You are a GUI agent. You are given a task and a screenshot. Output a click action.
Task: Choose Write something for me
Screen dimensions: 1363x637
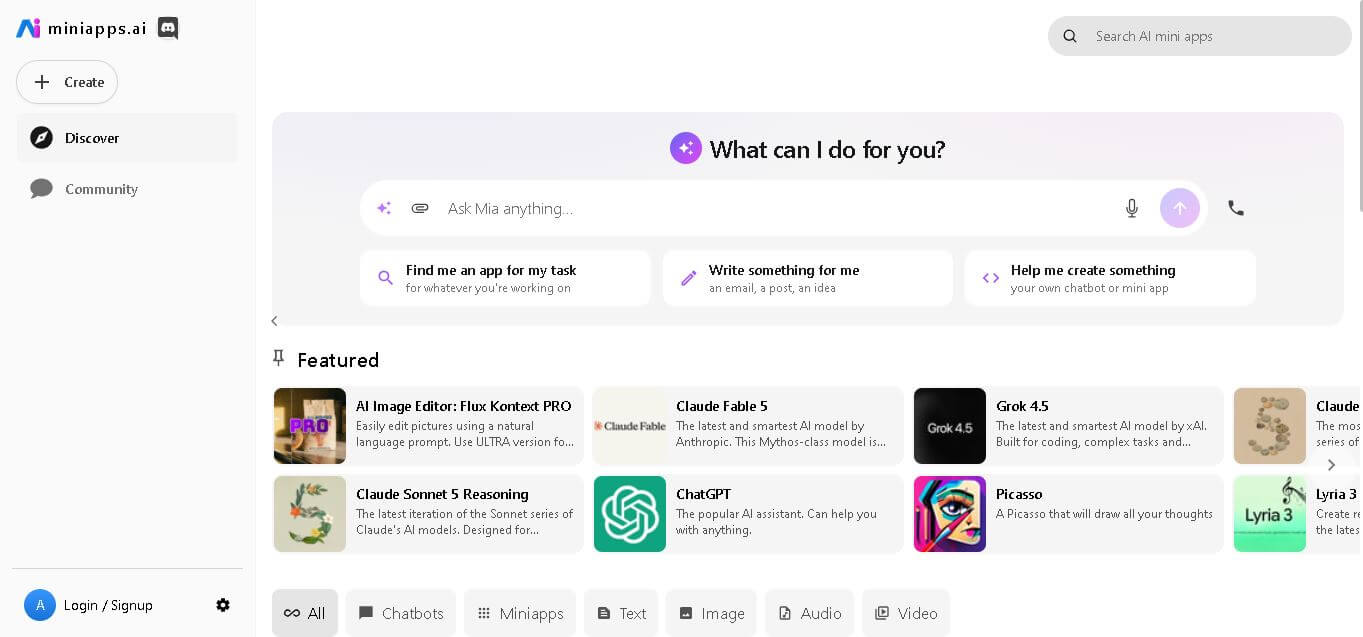807,278
